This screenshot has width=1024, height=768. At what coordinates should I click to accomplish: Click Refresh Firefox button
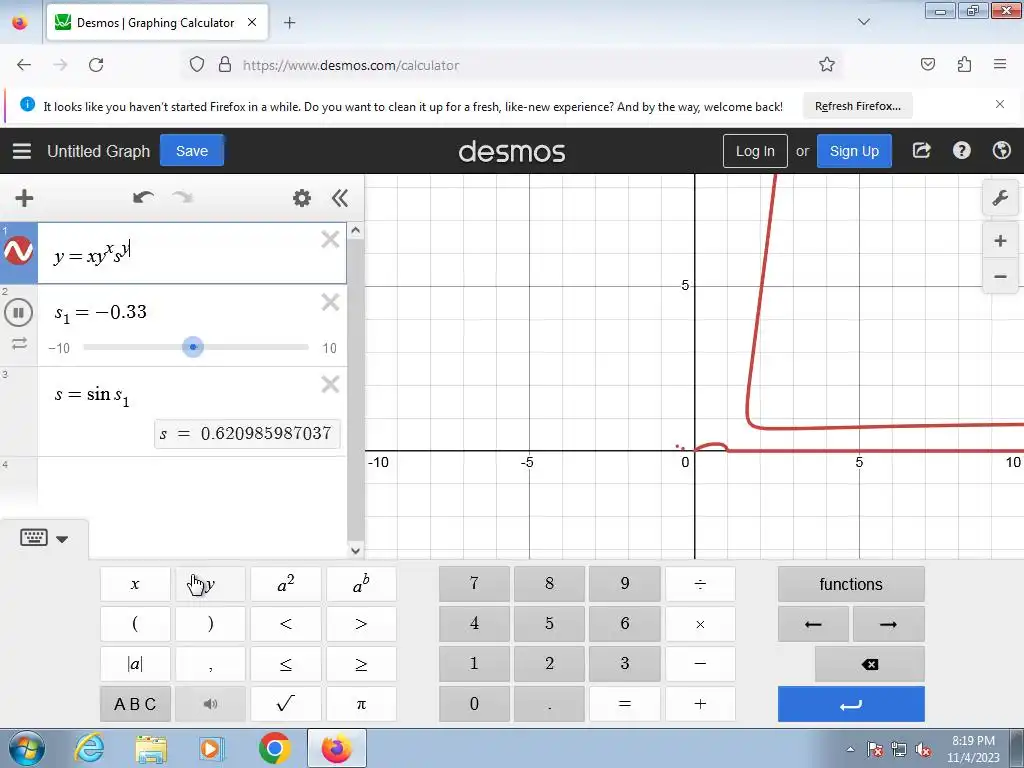[857, 106]
